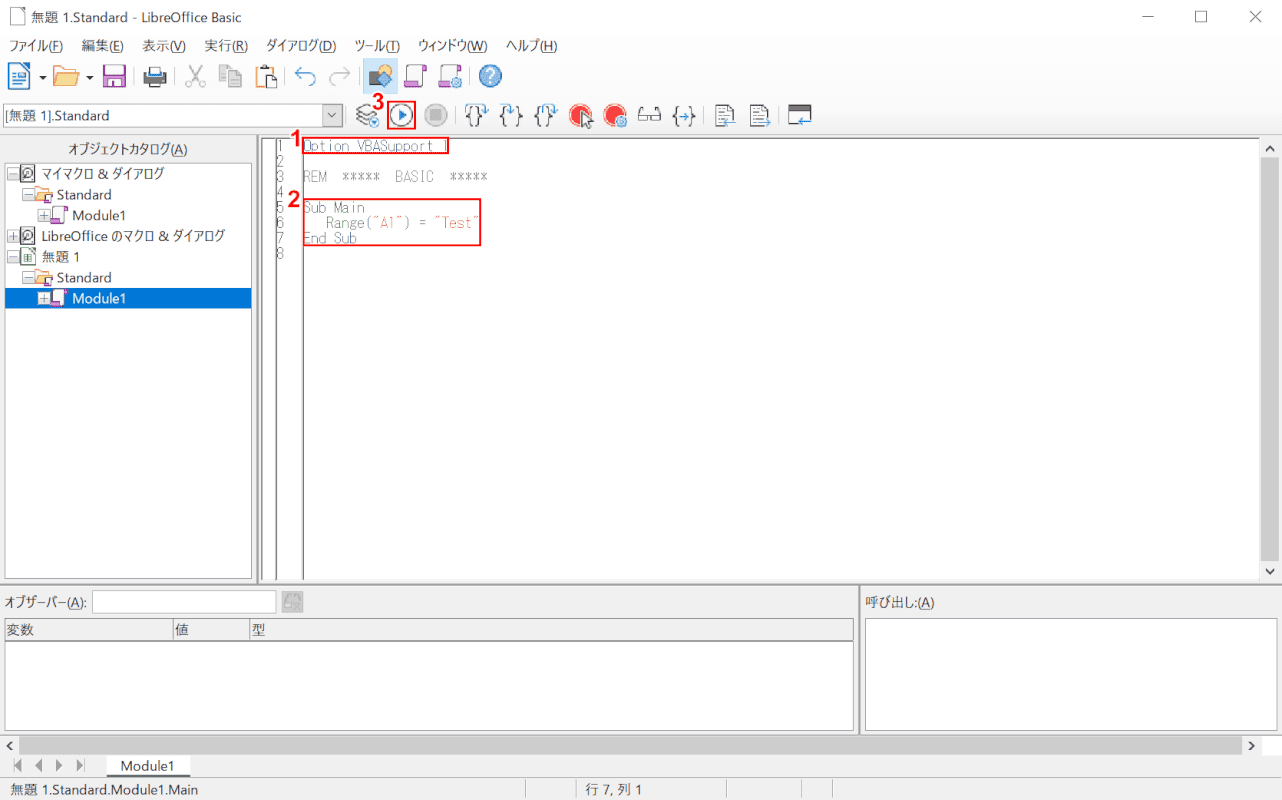The height and width of the screenshot is (800, 1282).
Task: Collapse Standard folder inside 無題 1
Action: [27, 278]
